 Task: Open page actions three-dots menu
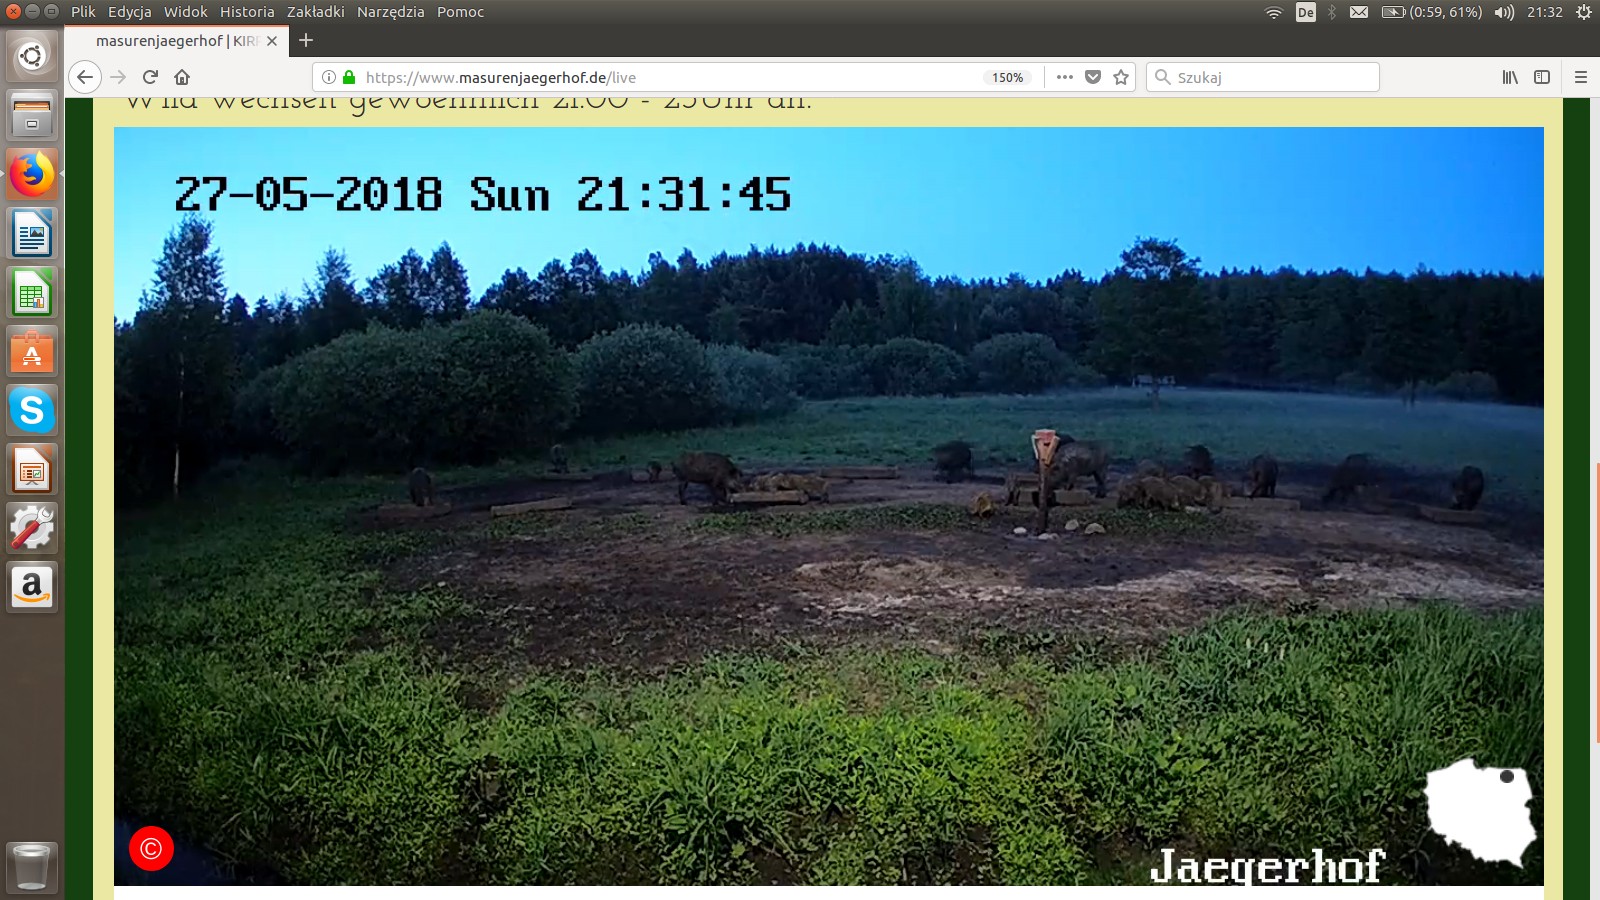pyautogui.click(x=1065, y=77)
